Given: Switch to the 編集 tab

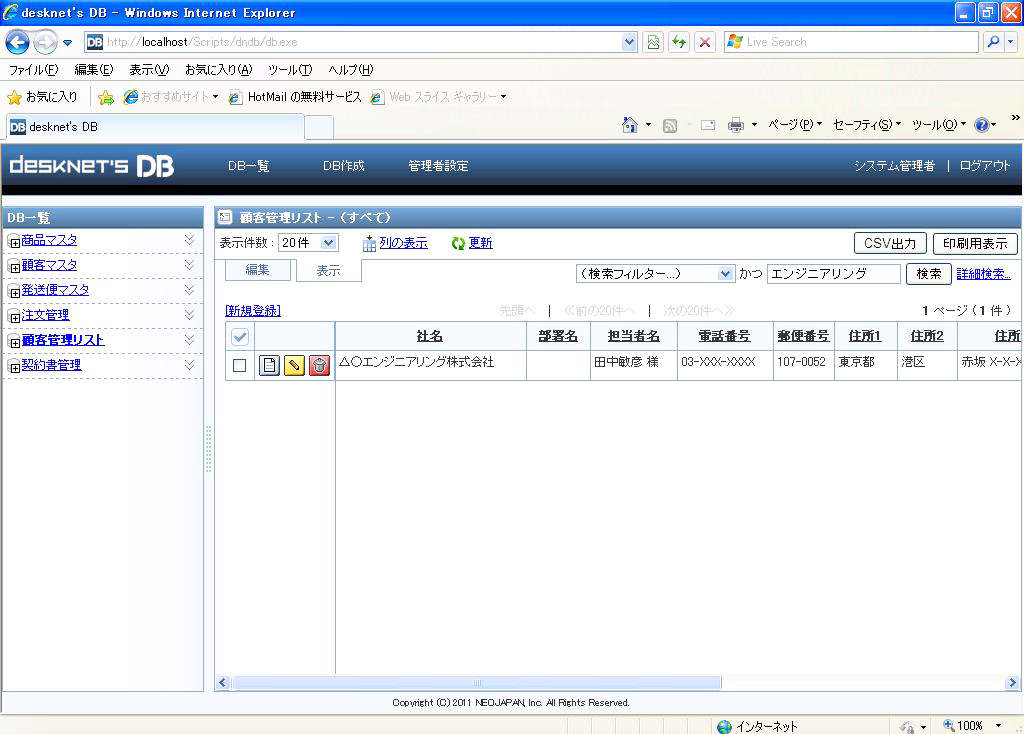Looking at the screenshot, I should coord(257,270).
